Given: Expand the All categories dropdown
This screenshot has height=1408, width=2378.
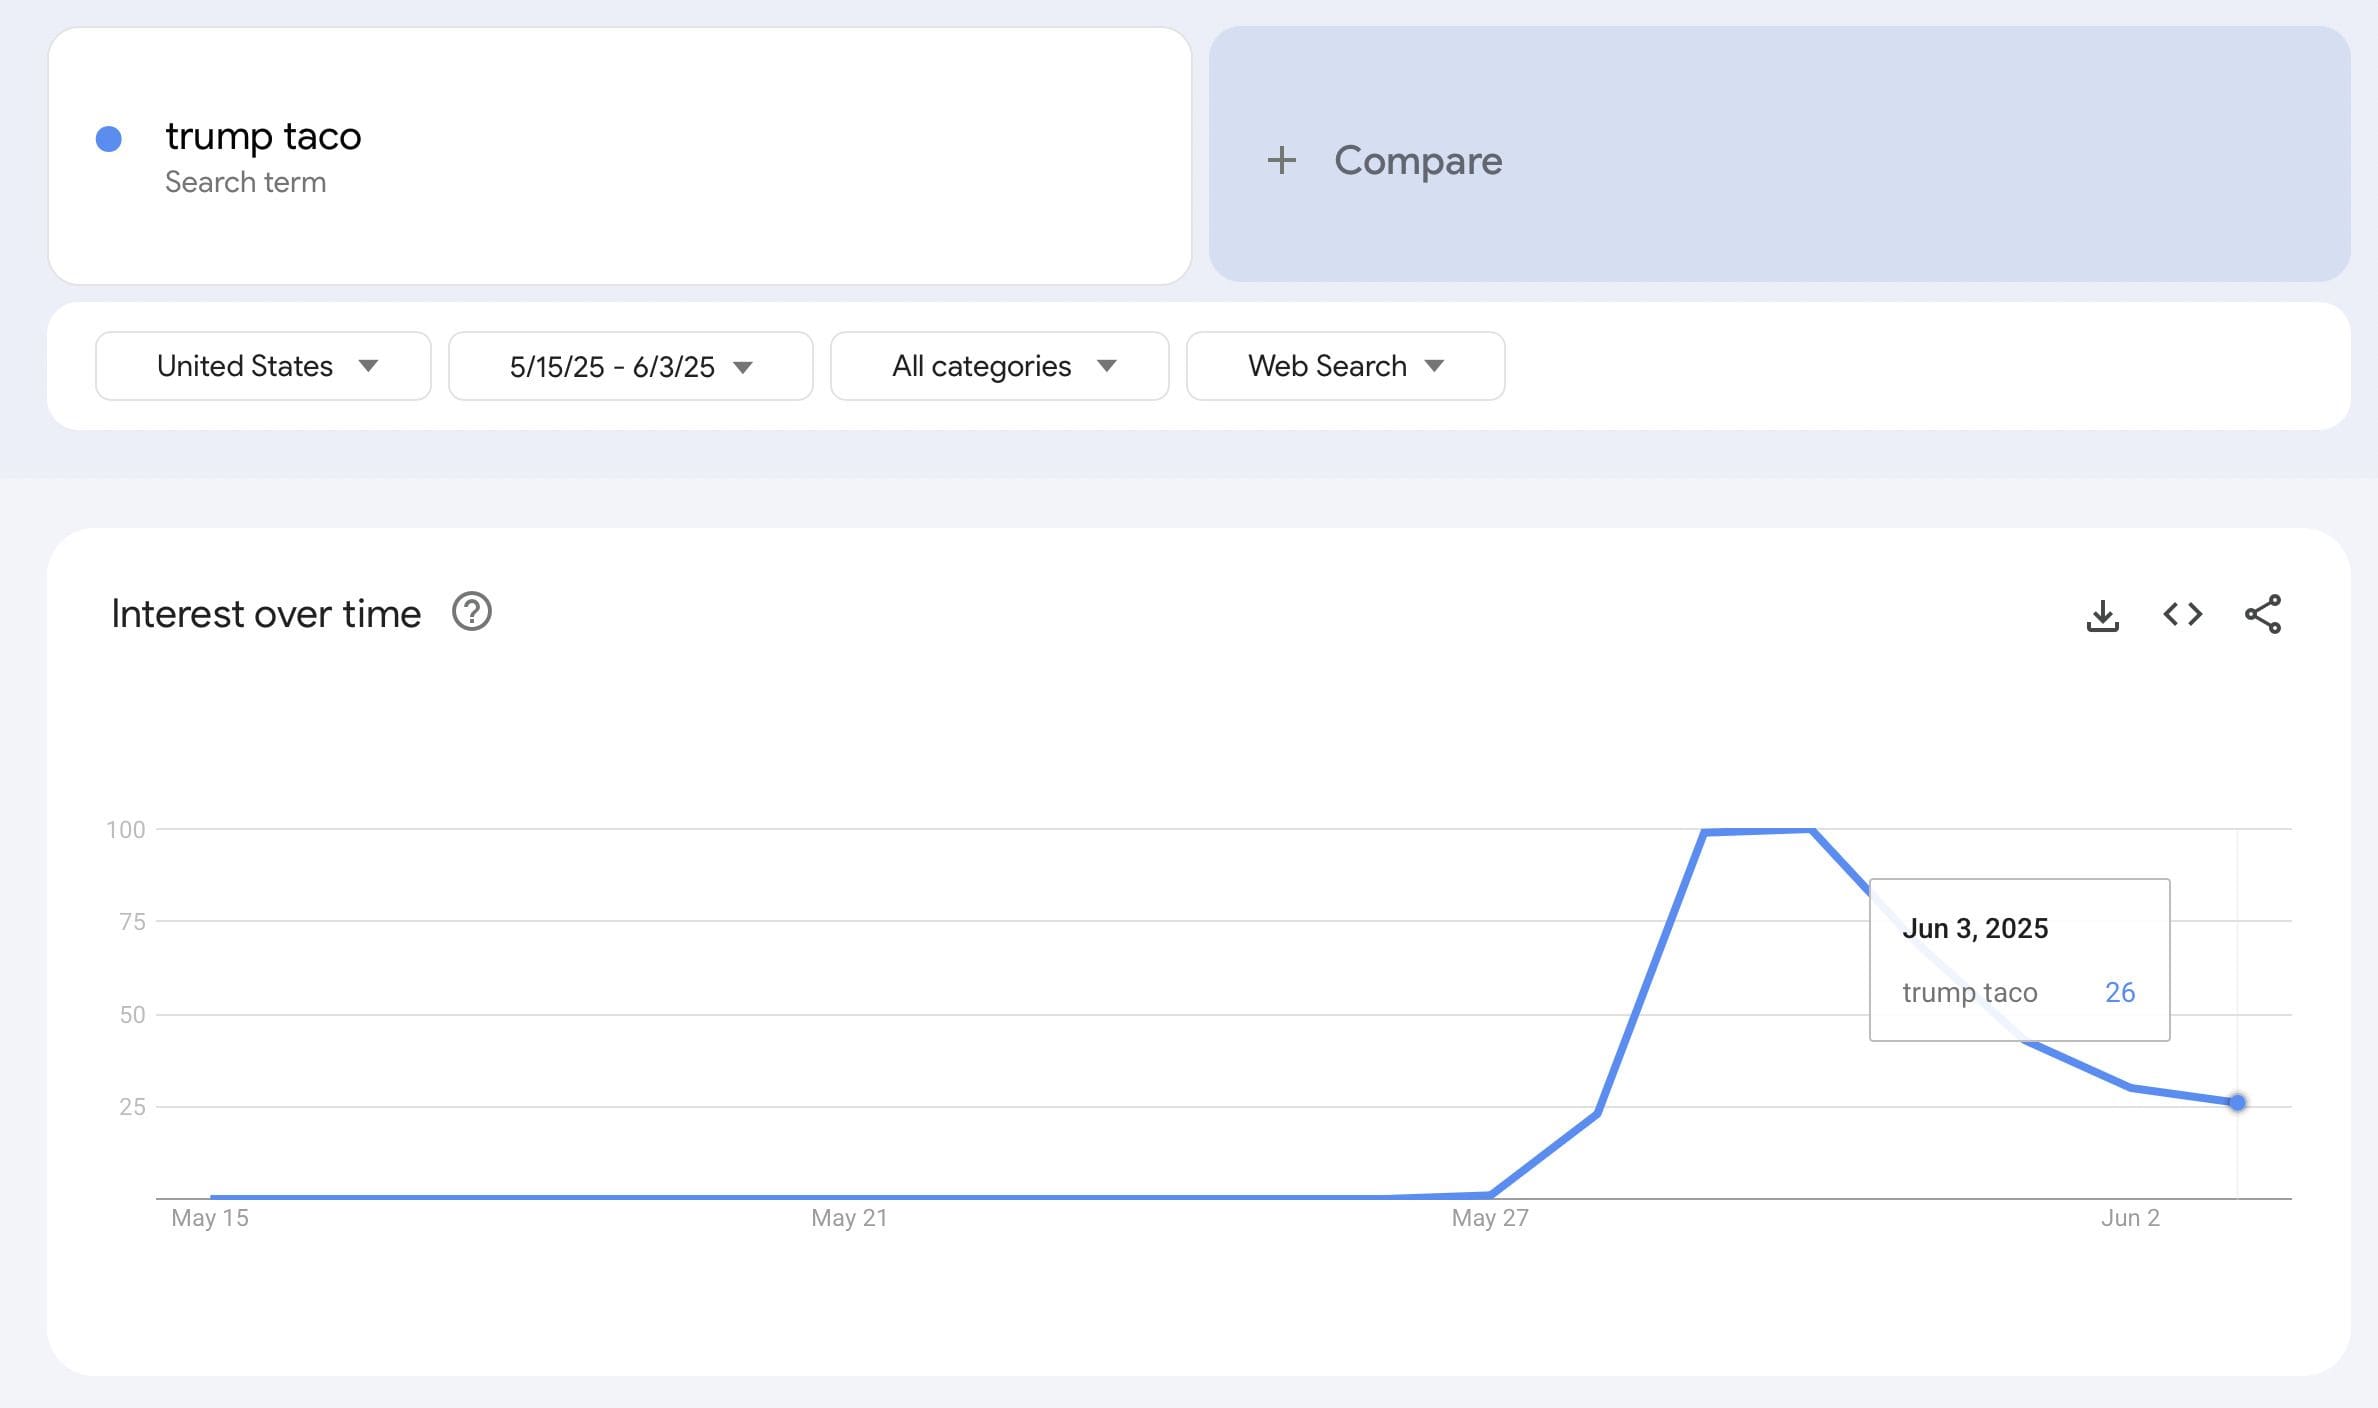Looking at the screenshot, I should click(999, 366).
